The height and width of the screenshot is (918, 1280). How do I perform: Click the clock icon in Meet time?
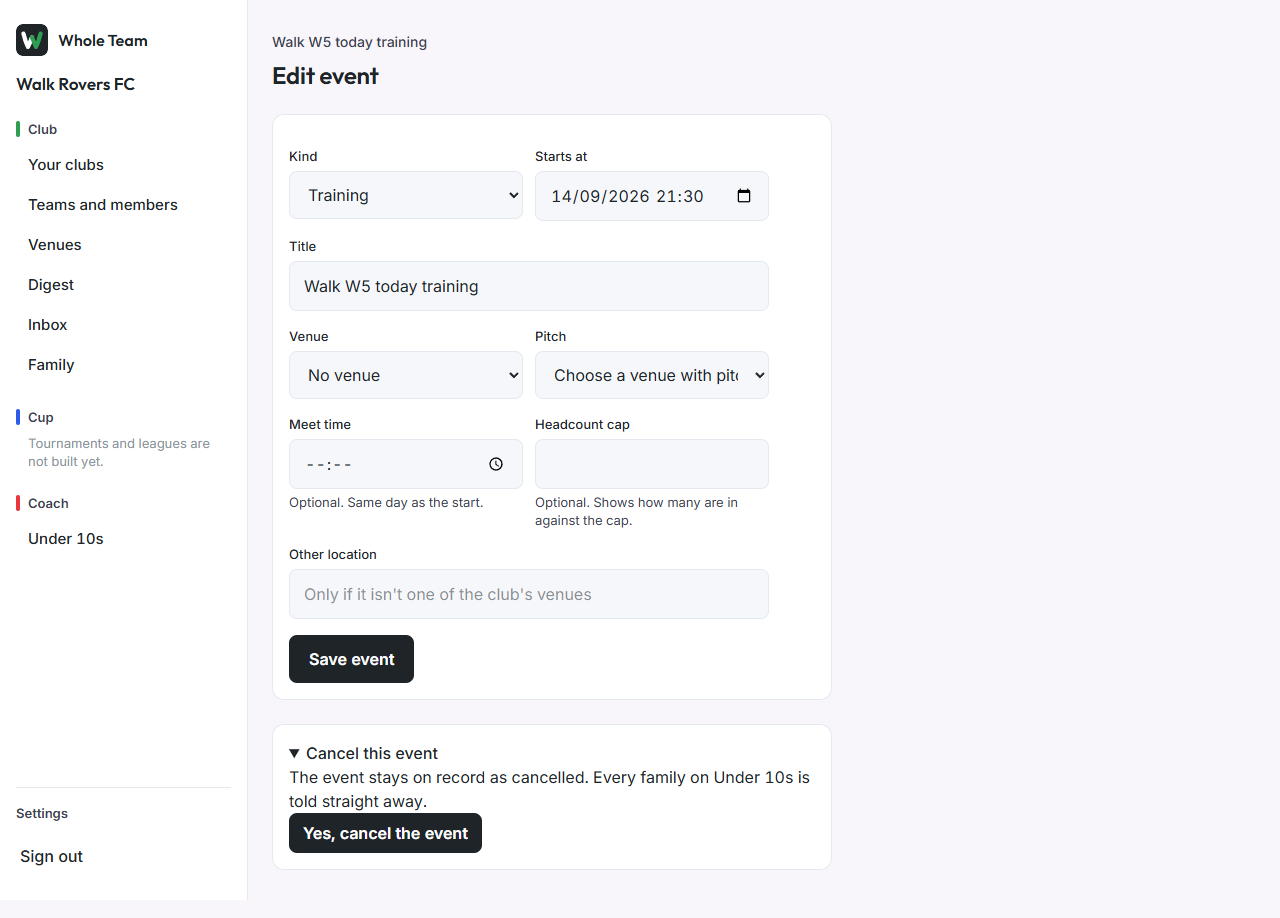coord(496,464)
